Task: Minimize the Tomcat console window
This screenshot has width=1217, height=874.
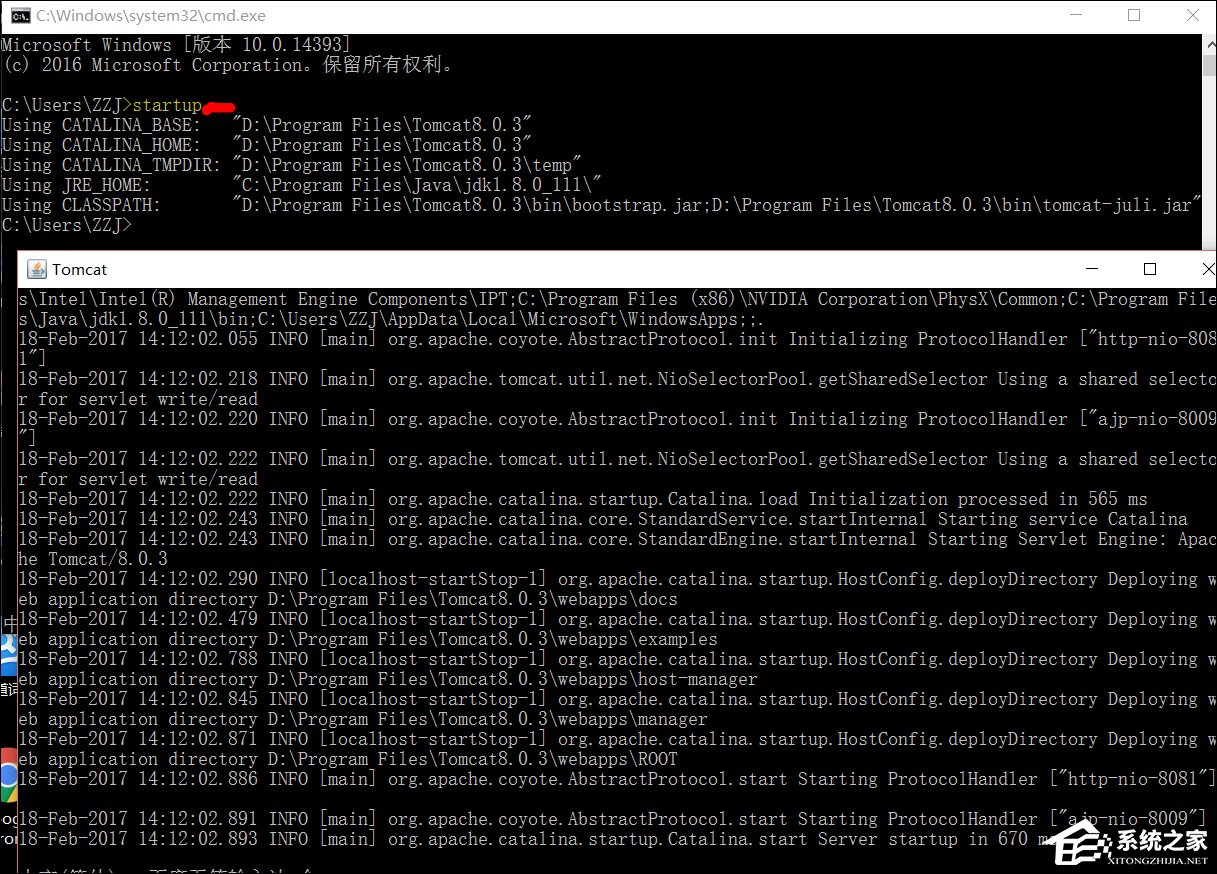Action: (1091, 268)
